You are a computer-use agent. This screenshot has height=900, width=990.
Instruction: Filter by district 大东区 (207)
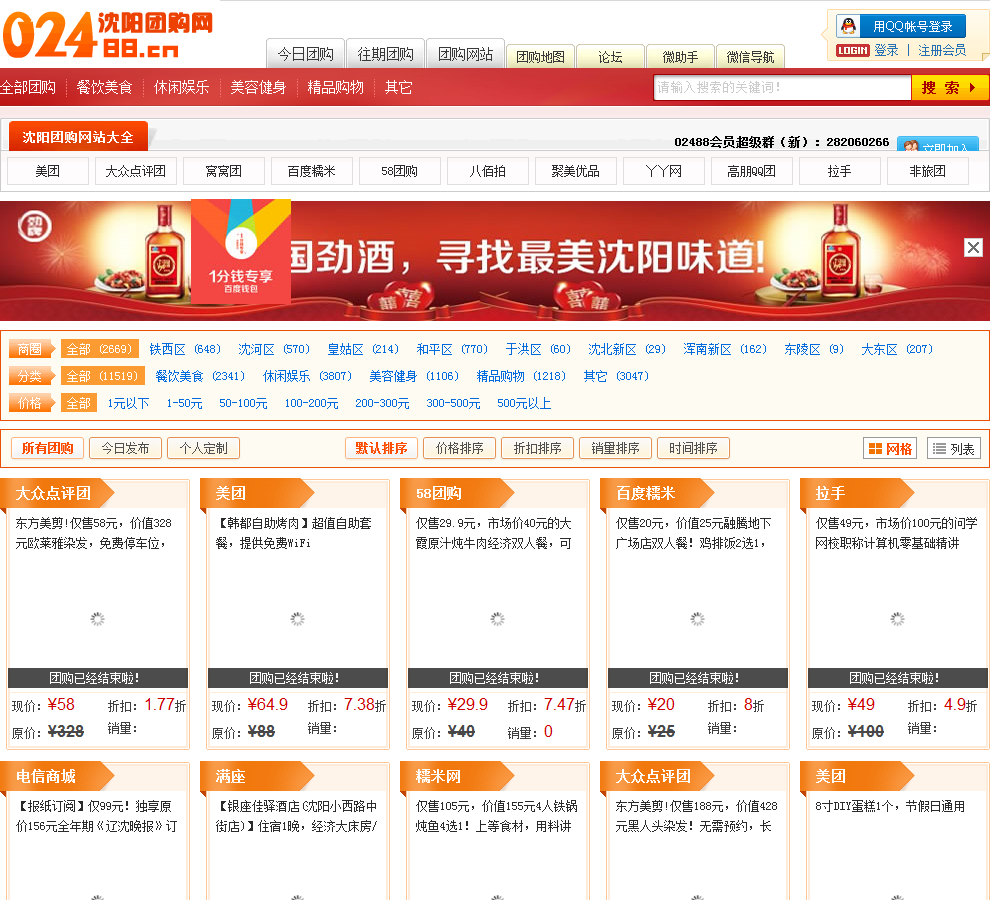click(897, 349)
